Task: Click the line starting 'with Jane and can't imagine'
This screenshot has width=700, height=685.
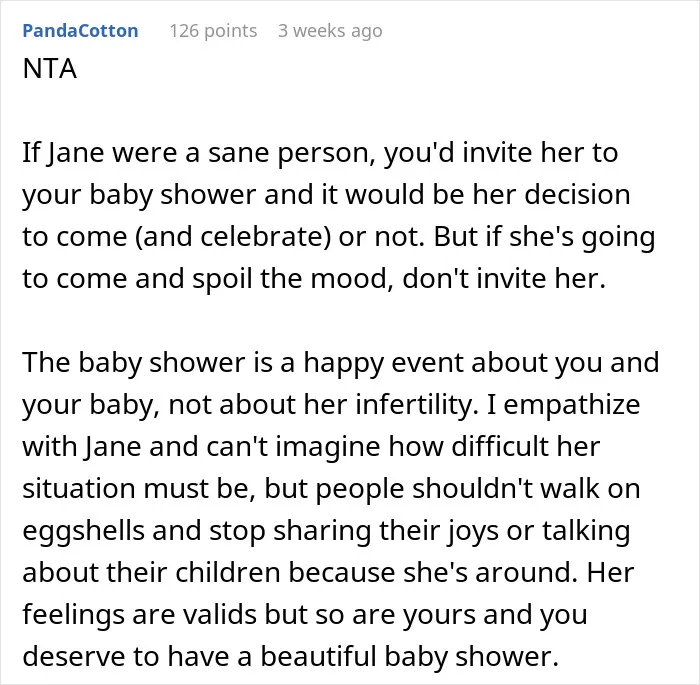Action: 311,447
